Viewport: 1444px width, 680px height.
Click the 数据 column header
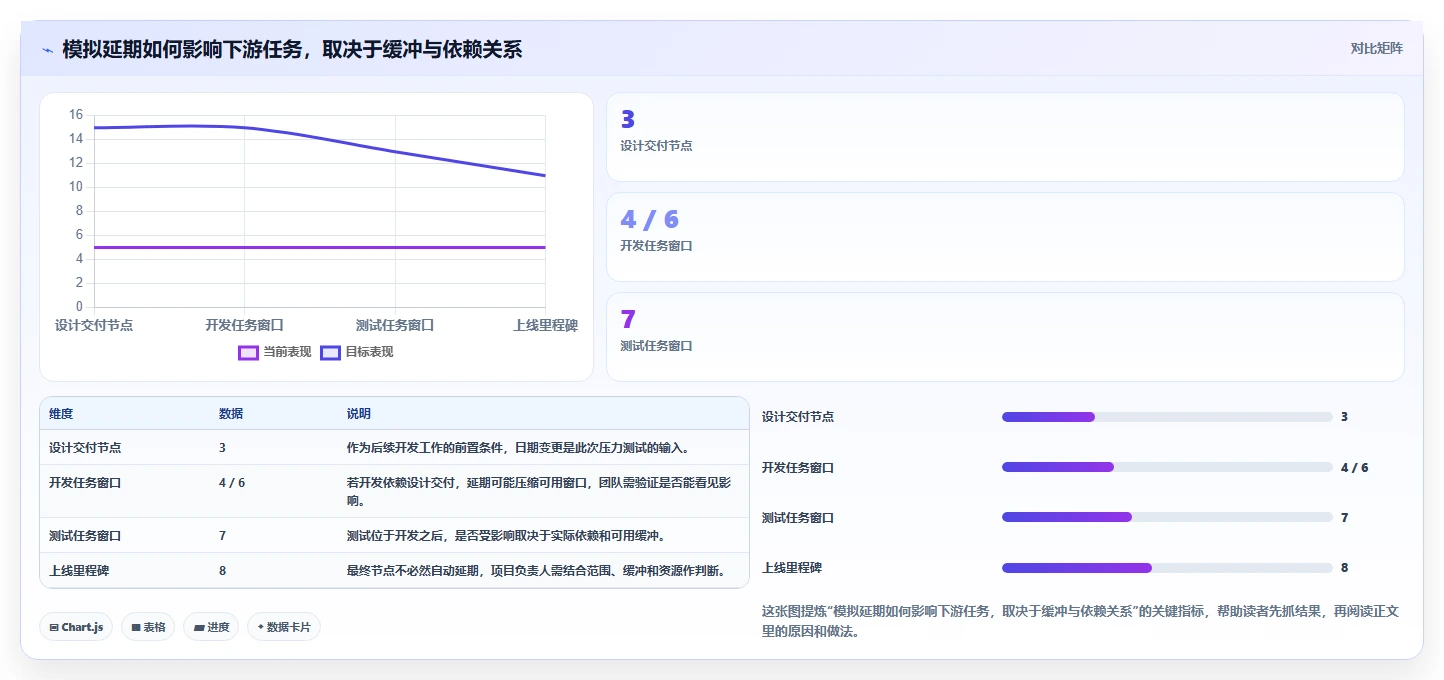(x=231, y=414)
